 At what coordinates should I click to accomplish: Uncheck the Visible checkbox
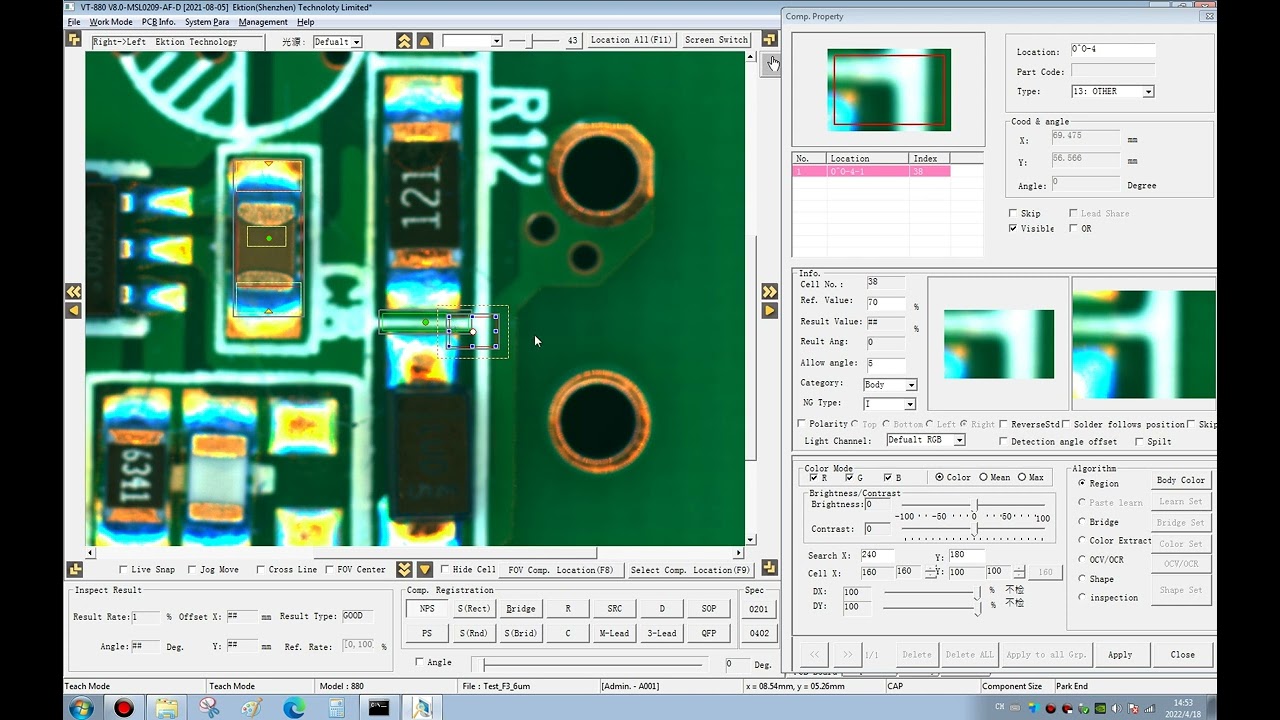point(1013,229)
